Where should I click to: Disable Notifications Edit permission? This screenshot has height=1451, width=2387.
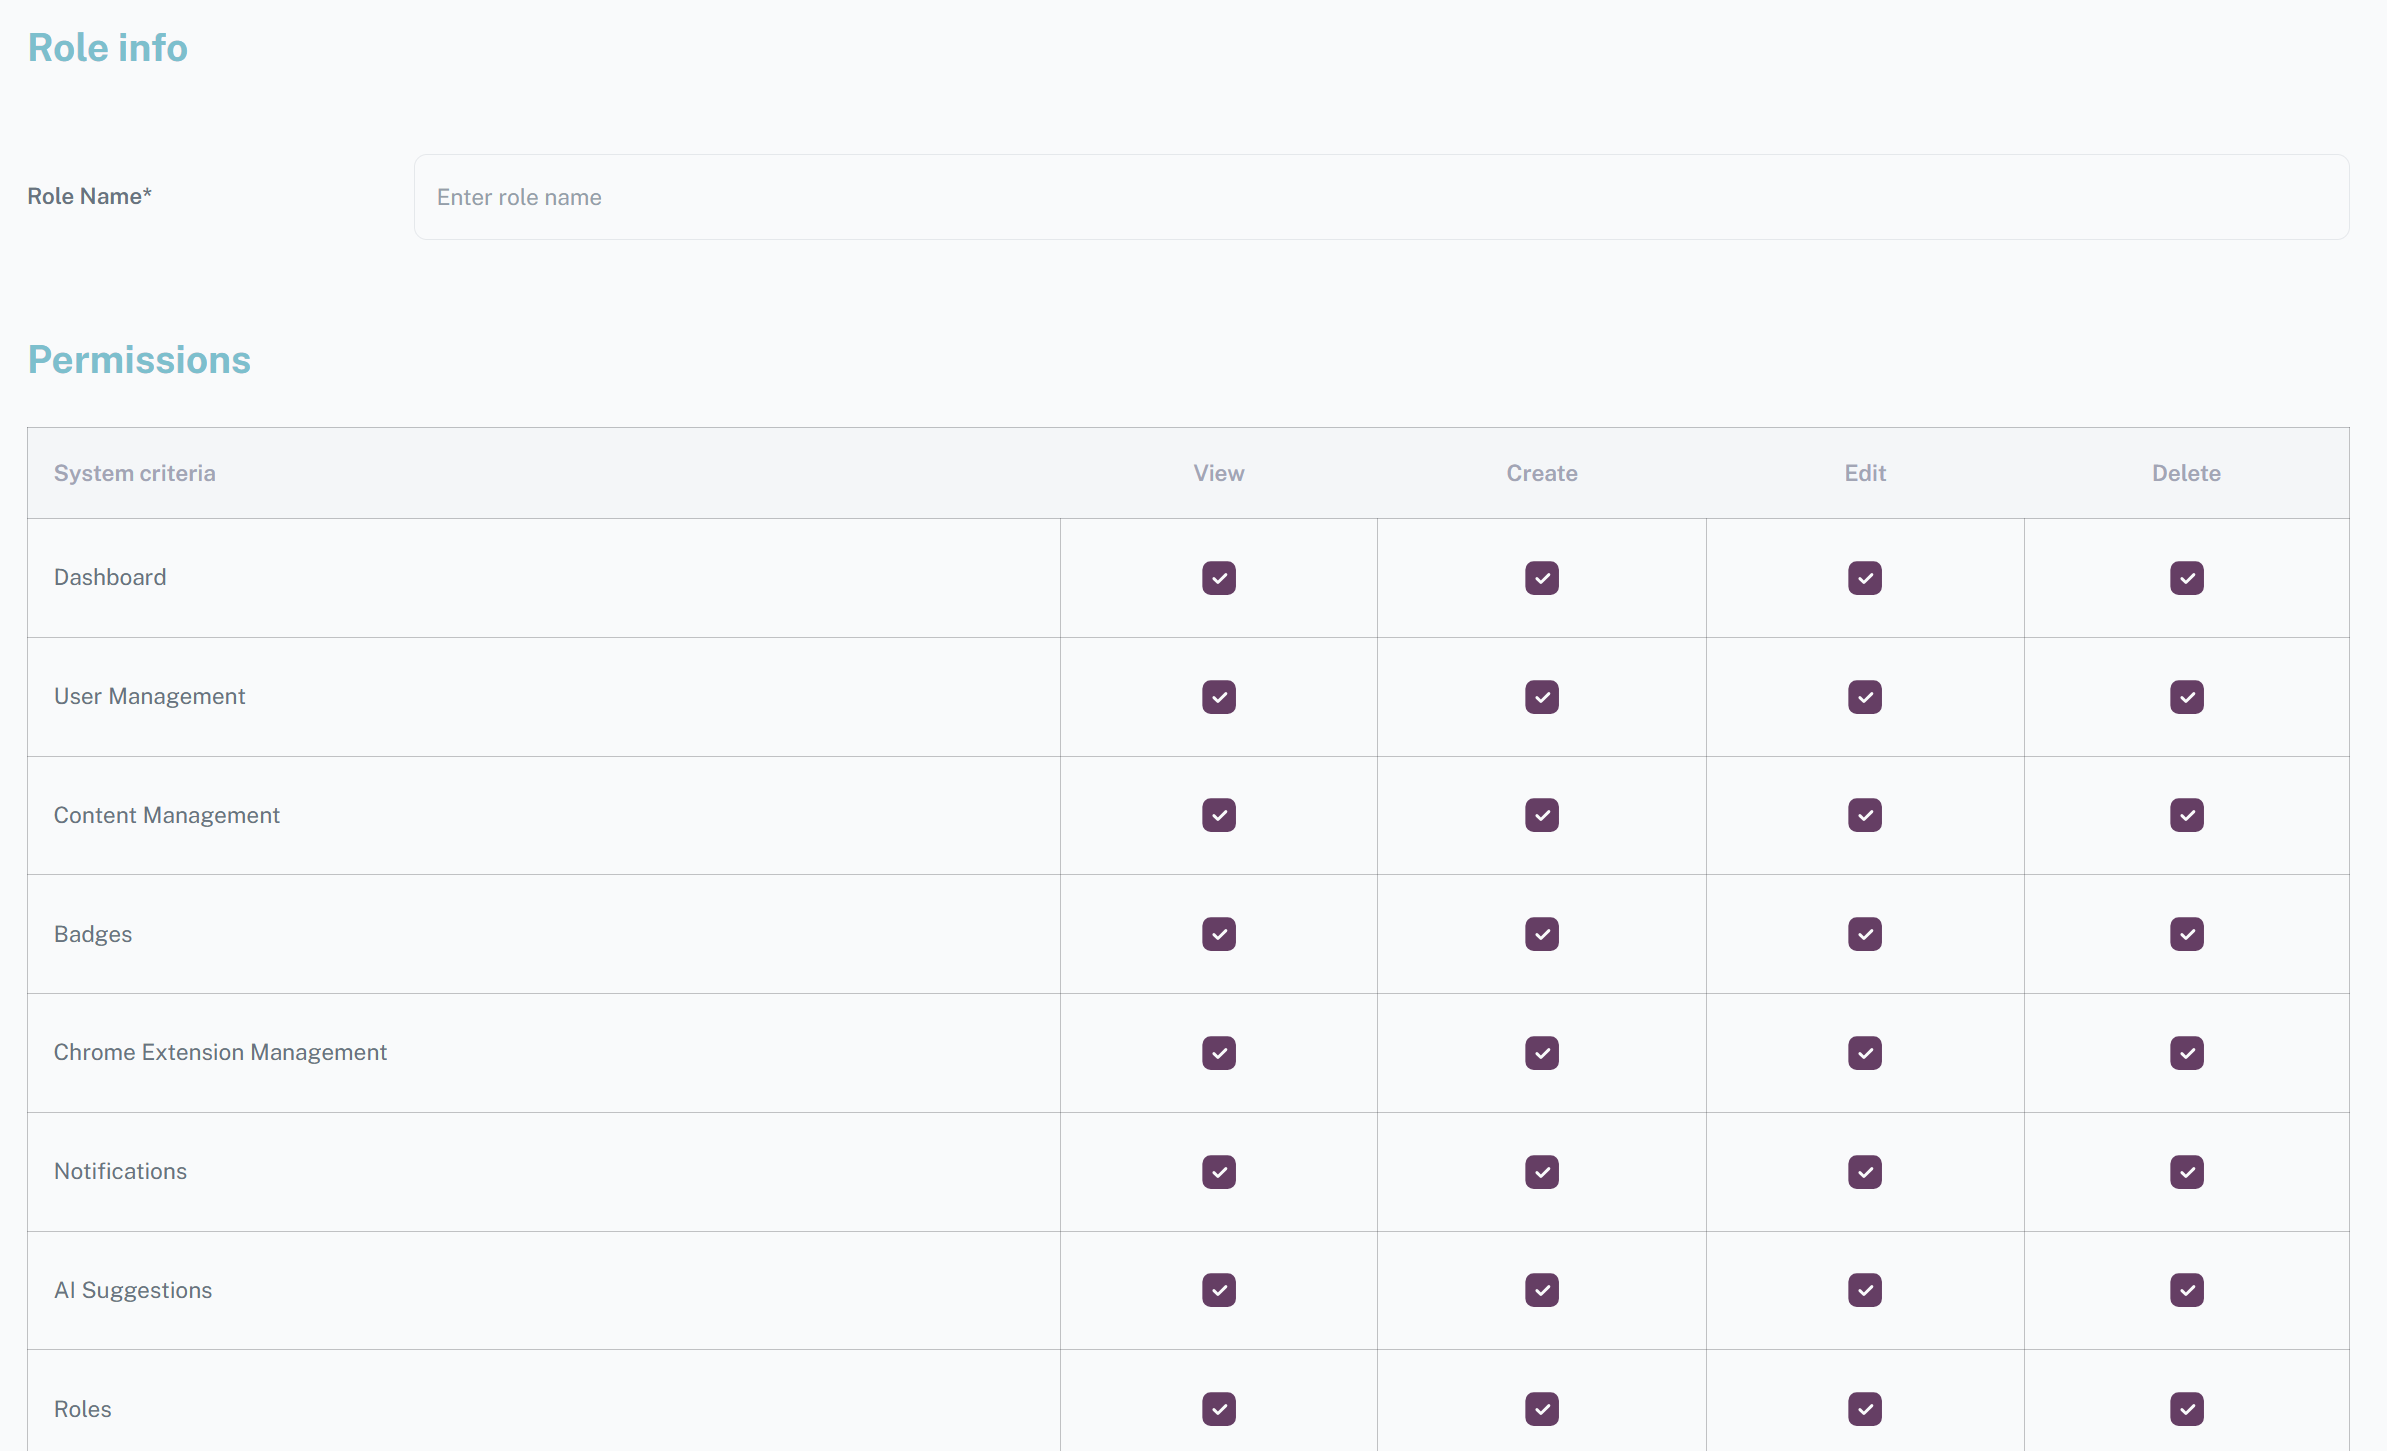pyautogui.click(x=1864, y=1172)
